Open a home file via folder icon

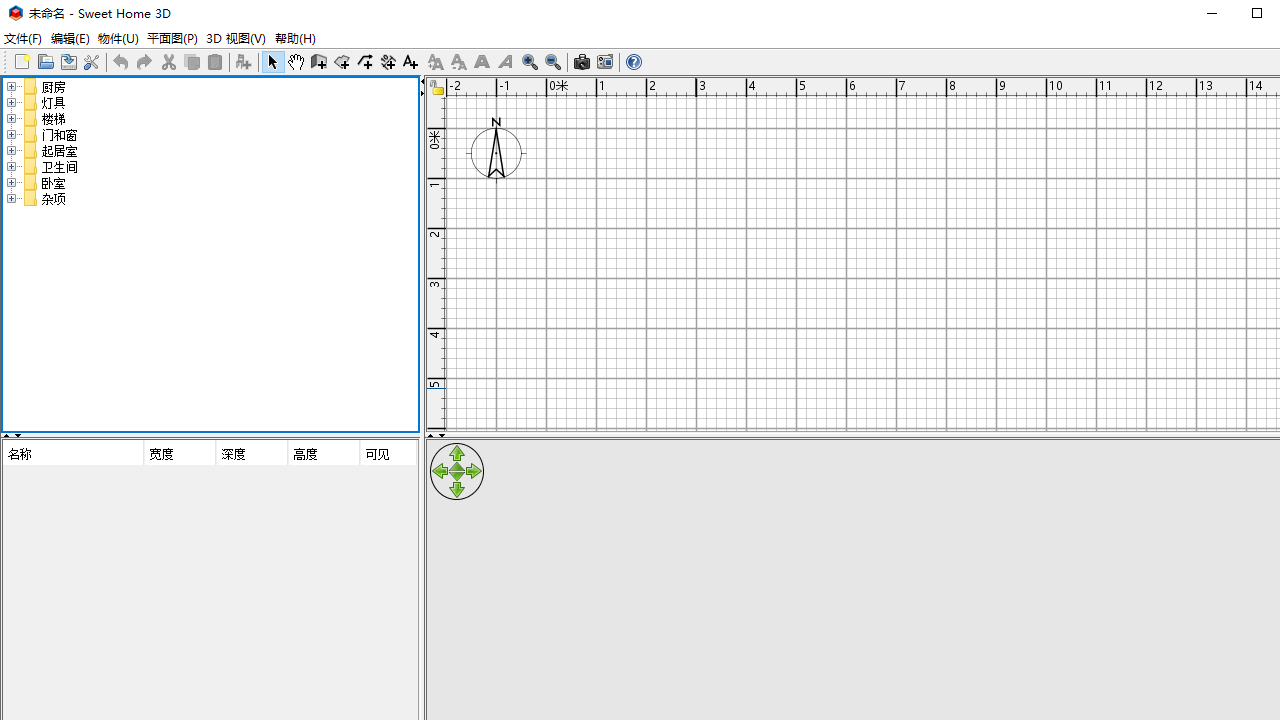[x=45, y=62]
